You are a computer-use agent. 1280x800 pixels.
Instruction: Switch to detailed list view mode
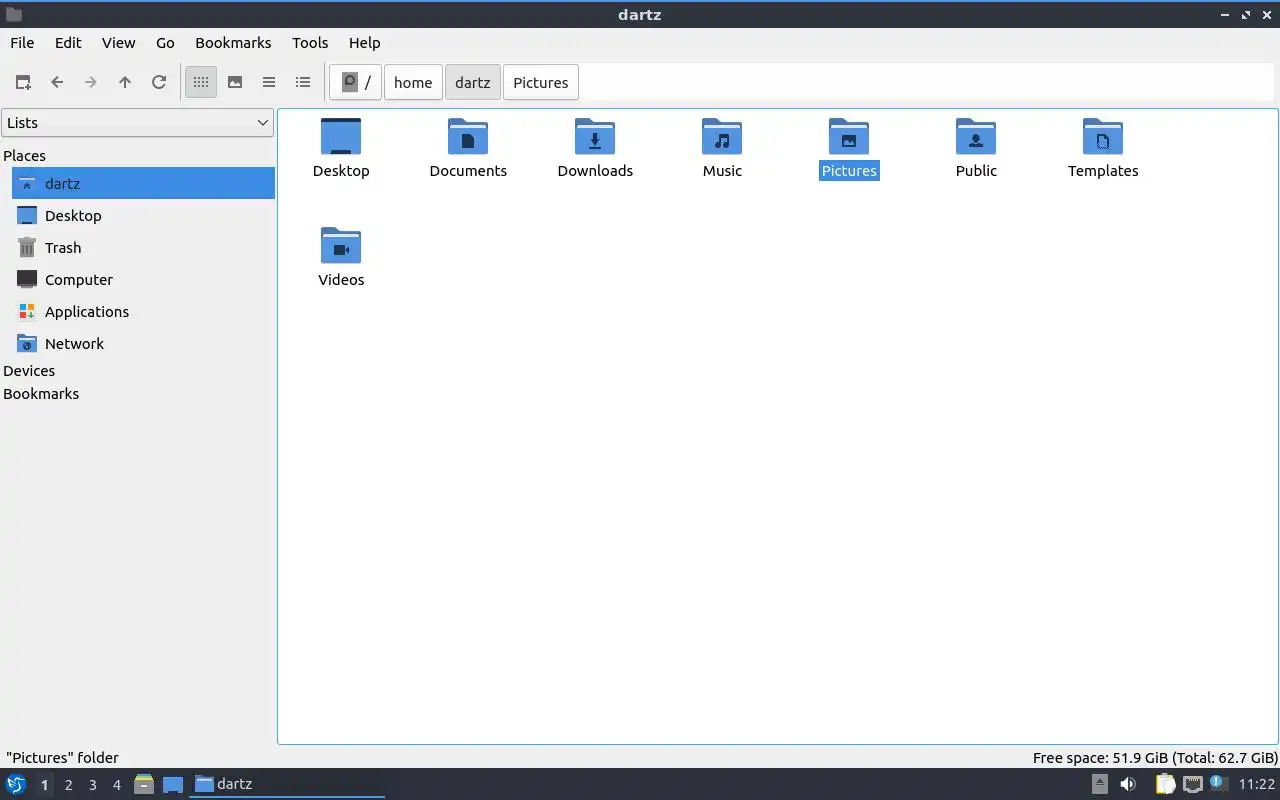303,83
